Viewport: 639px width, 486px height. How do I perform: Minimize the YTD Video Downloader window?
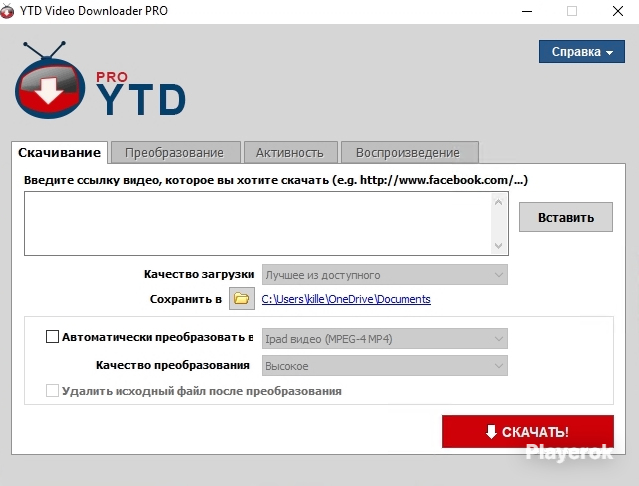(527, 11)
